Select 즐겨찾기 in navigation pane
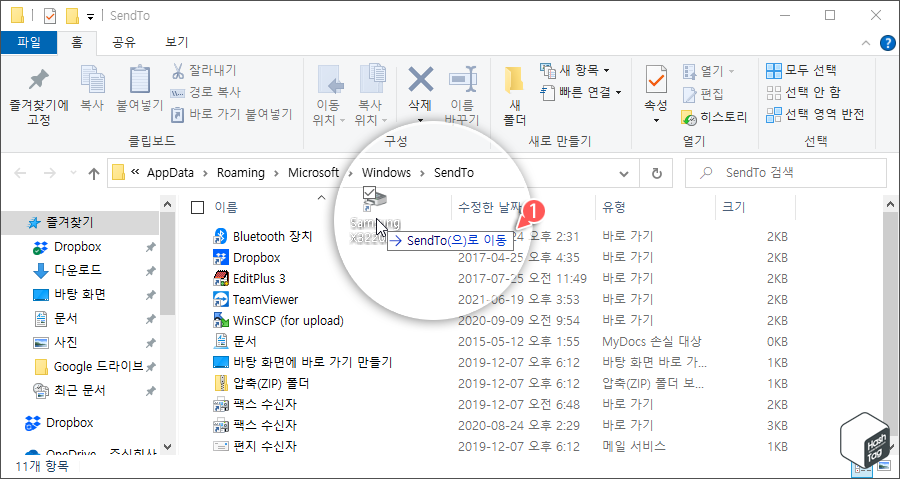Image resolution: width=900 pixels, height=479 pixels. coord(69,223)
